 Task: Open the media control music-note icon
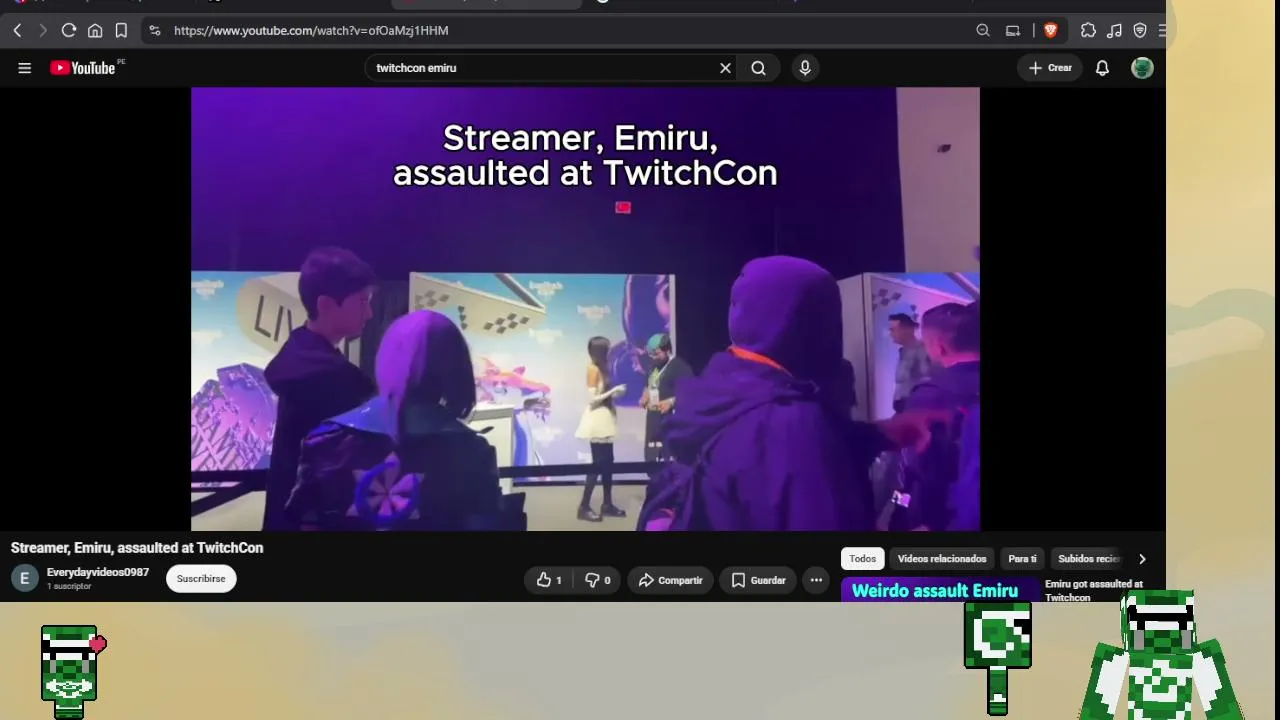pyautogui.click(x=1114, y=31)
